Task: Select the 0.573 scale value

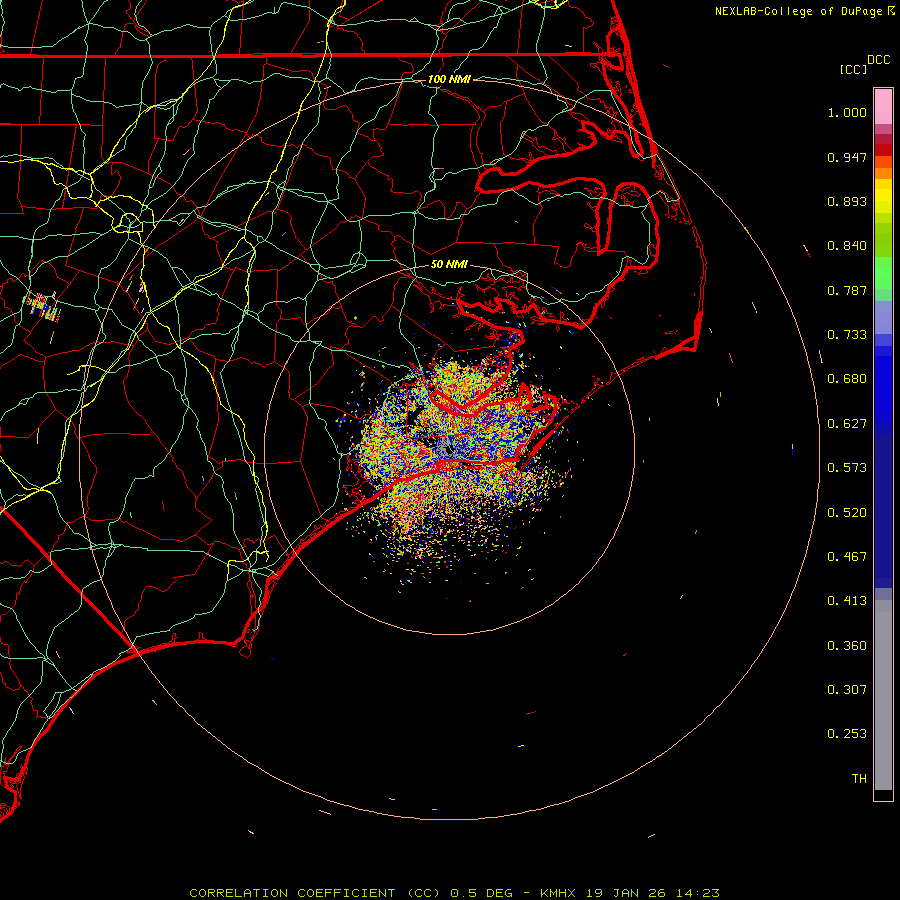Action: coord(847,468)
